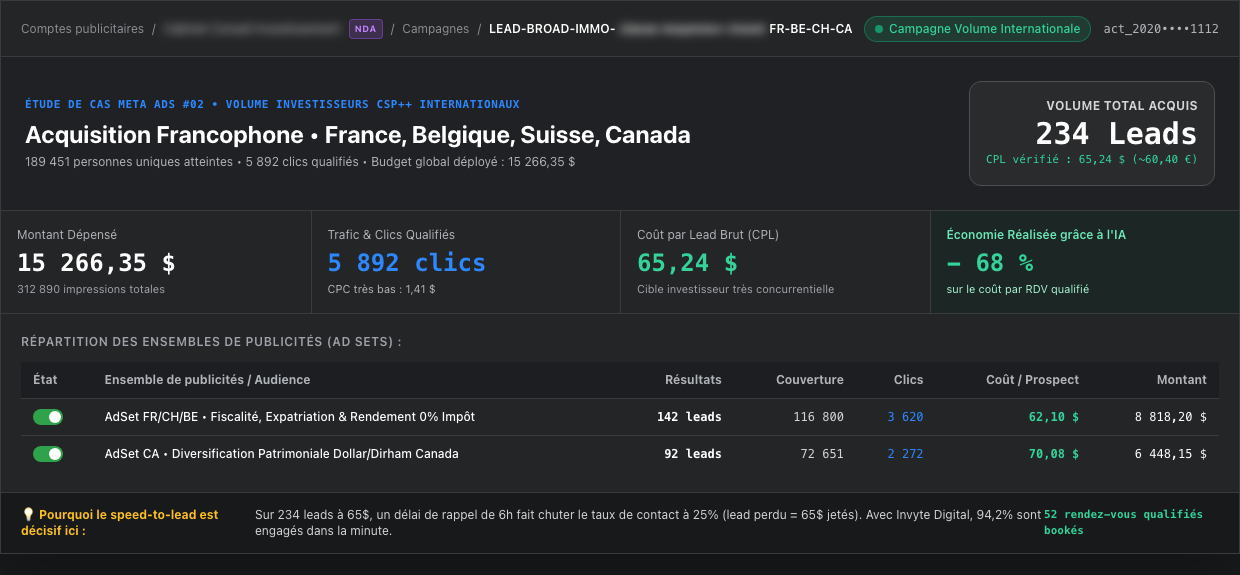
Task: Click the 5 892 clics metric
Action: pos(407,263)
